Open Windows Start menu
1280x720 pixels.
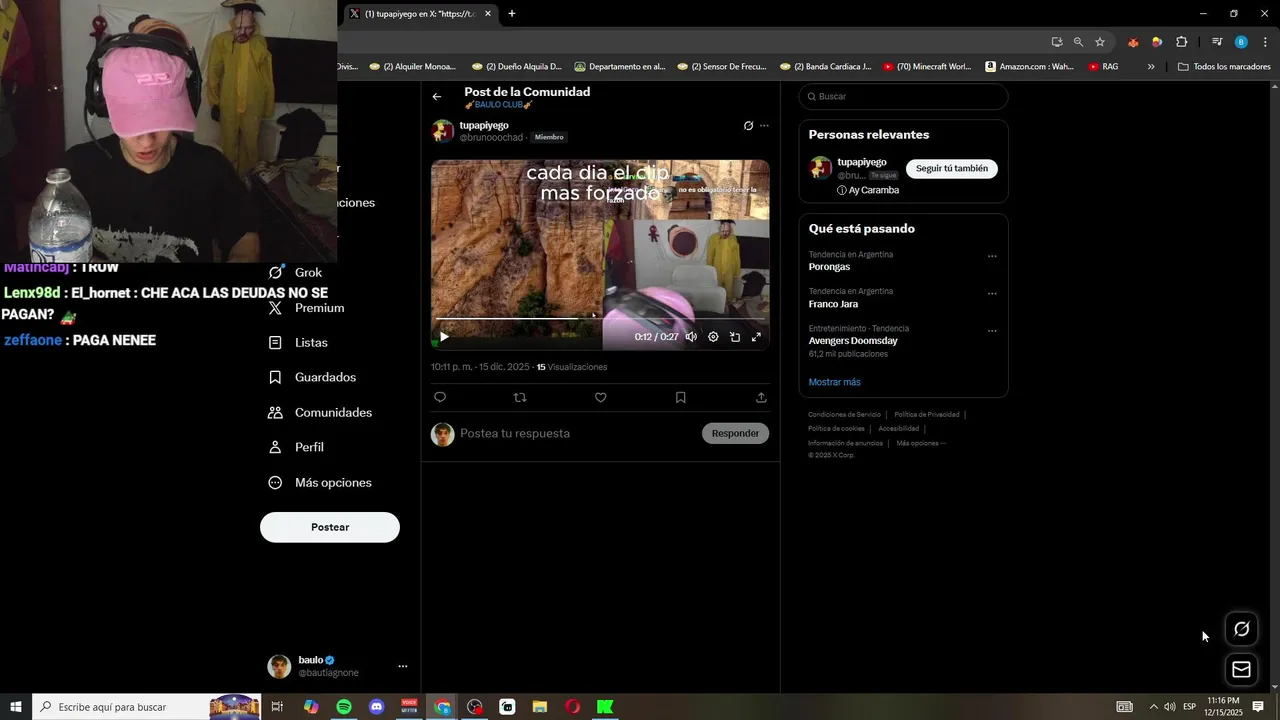pos(16,707)
